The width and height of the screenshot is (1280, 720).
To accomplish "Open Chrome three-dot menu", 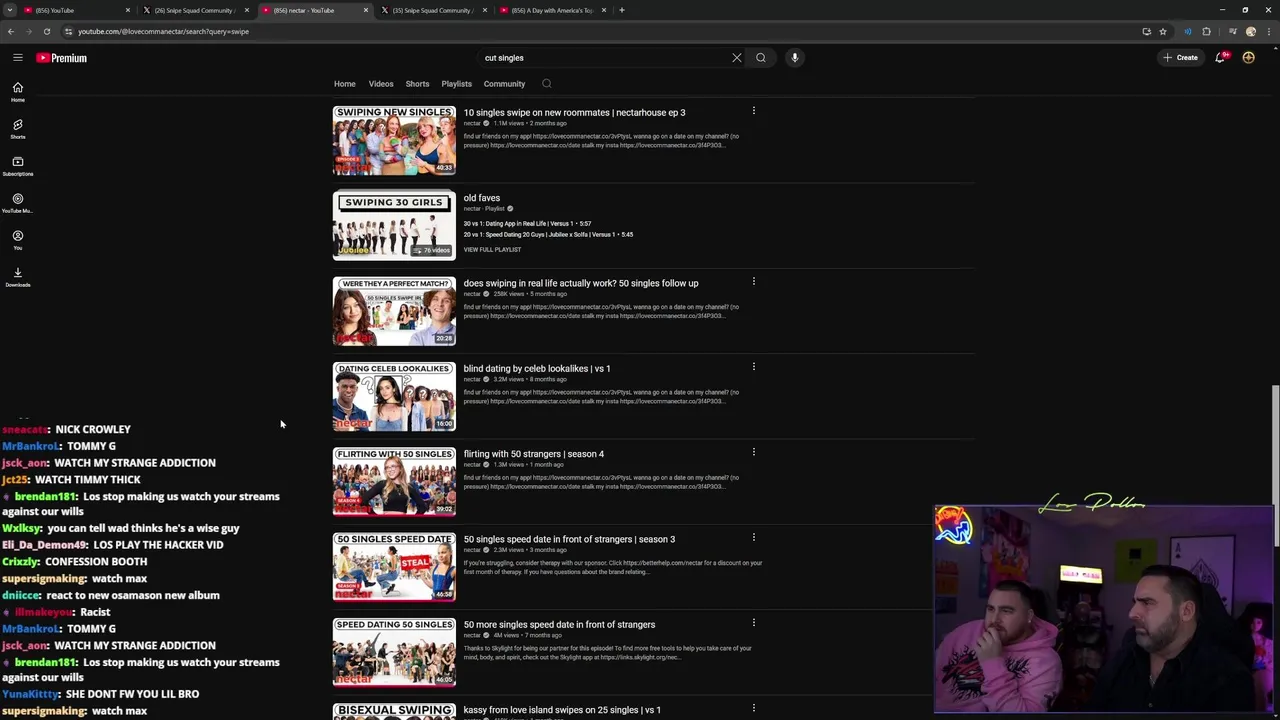I will pyautogui.click(x=1269, y=31).
